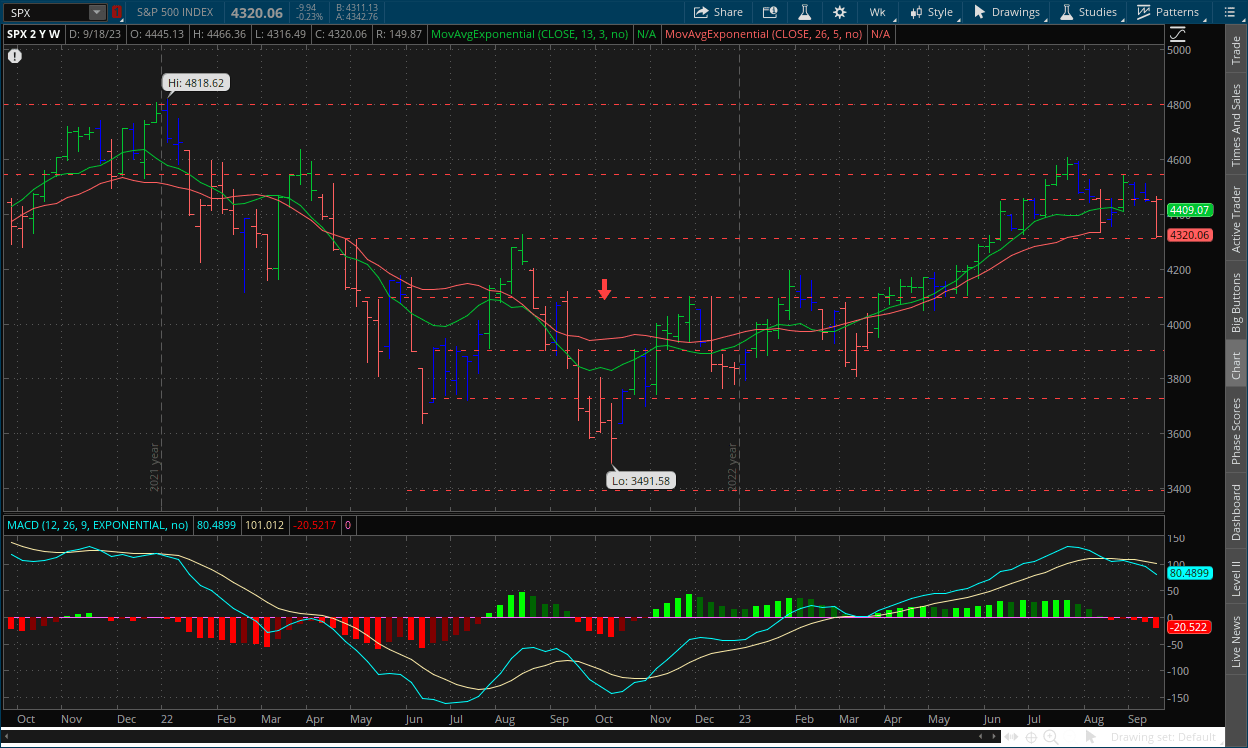Select the MovAvgExponential (CLOSE, 26, 5, no) study label
Image resolution: width=1248 pixels, height=748 pixels.
click(x=764, y=34)
